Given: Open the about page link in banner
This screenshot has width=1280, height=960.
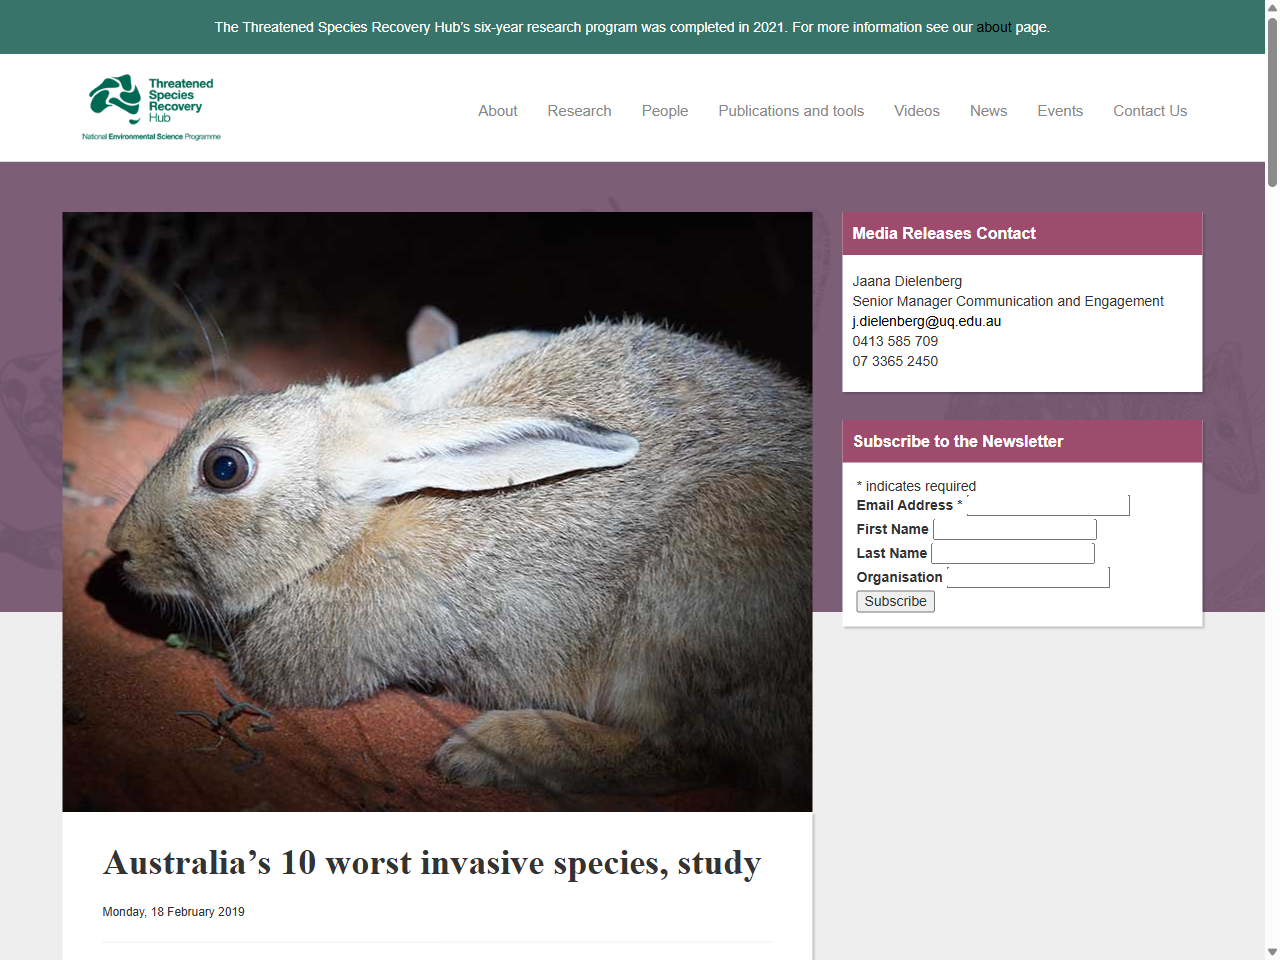Looking at the screenshot, I should pos(994,27).
